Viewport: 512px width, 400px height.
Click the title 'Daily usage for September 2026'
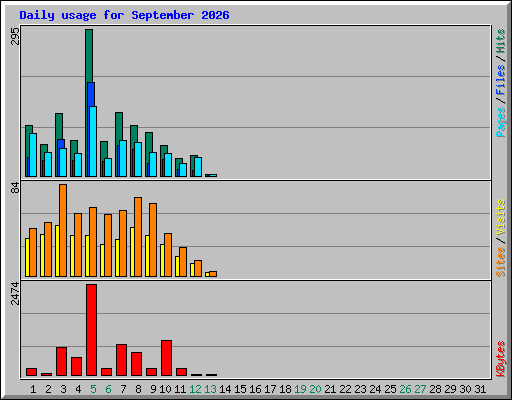pyautogui.click(x=124, y=15)
